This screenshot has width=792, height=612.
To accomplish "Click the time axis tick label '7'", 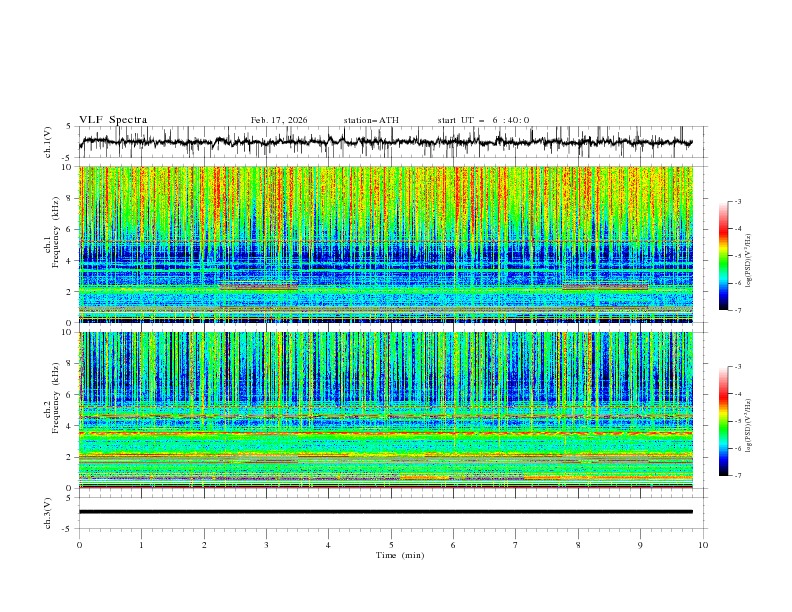I will click(516, 545).
